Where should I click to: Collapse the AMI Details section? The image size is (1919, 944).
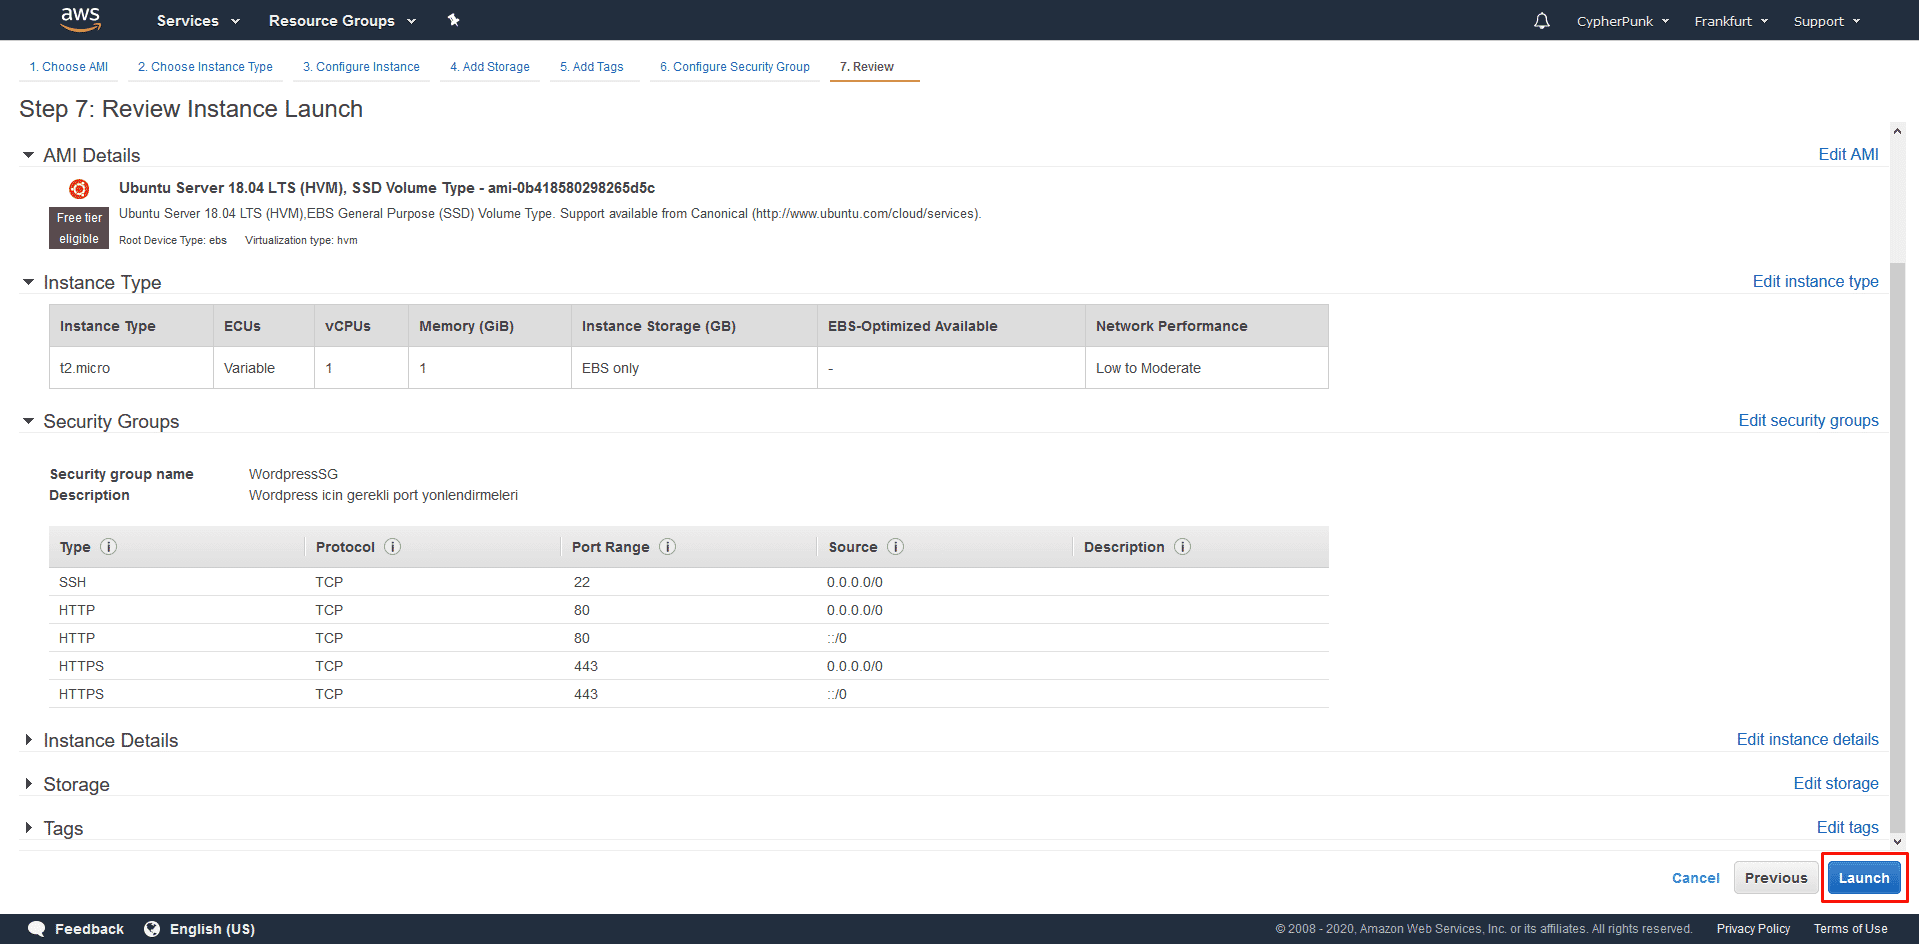click(x=28, y=155)
